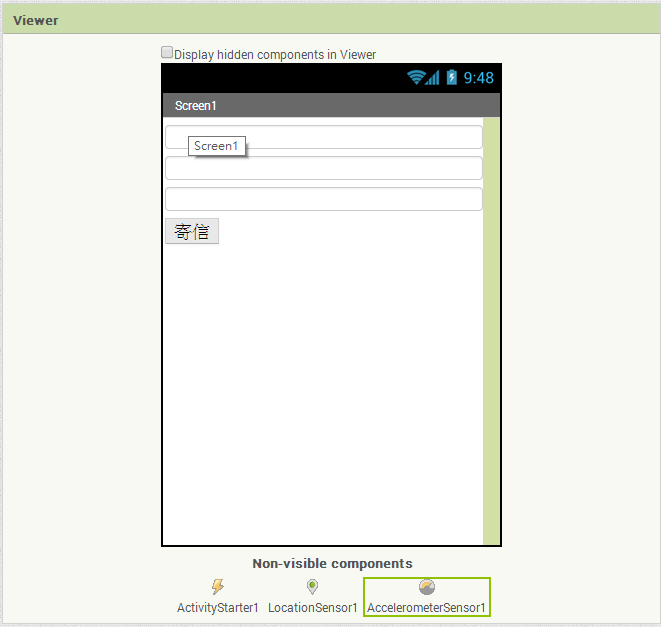Click the ActivityStarter1 label

tap(218, 608)
